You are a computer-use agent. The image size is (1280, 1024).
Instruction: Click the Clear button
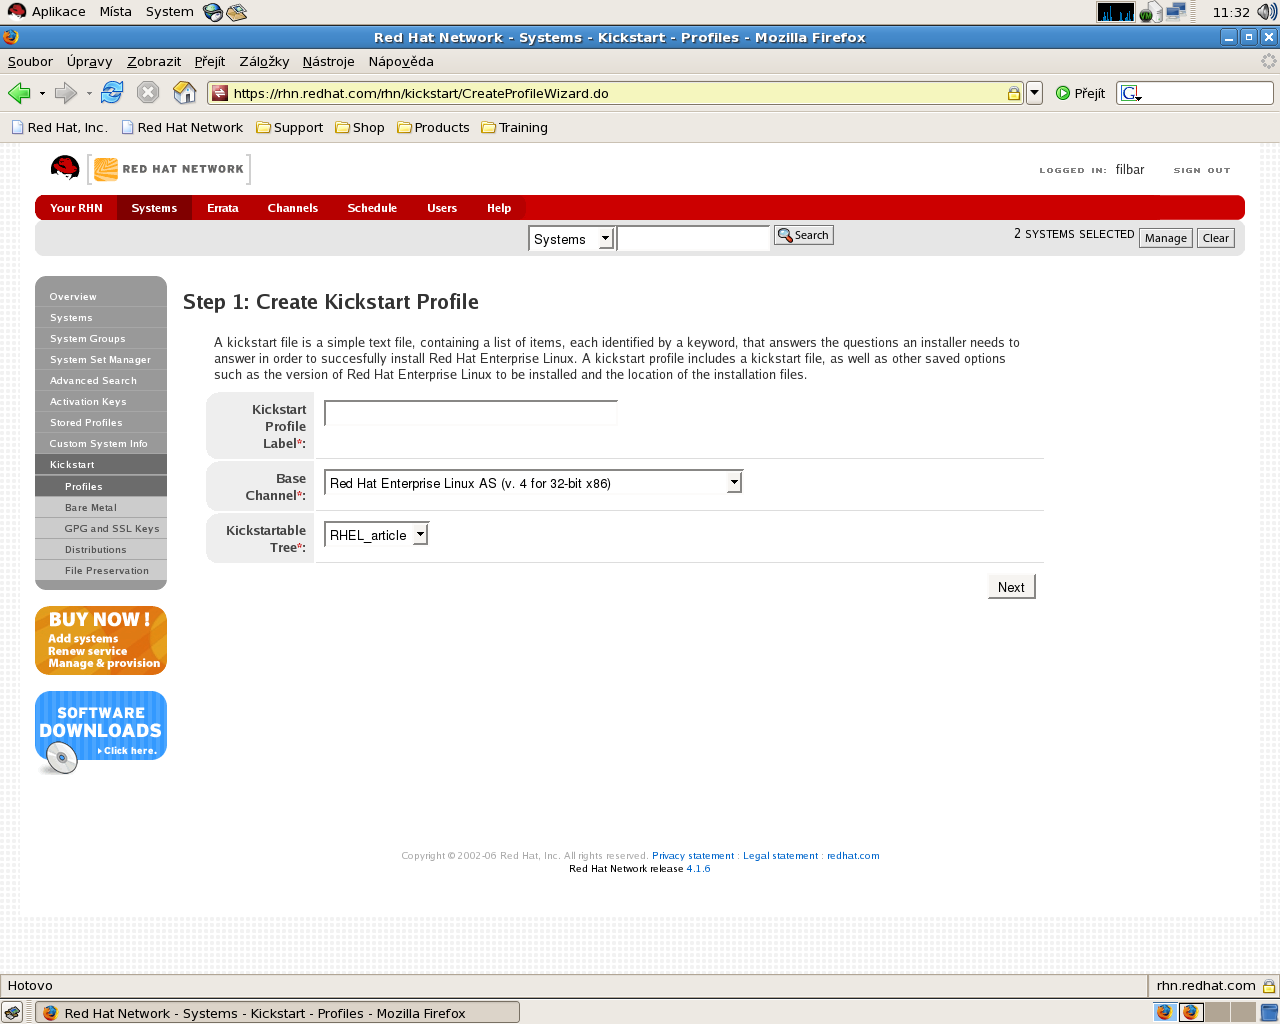[1216, 238]
